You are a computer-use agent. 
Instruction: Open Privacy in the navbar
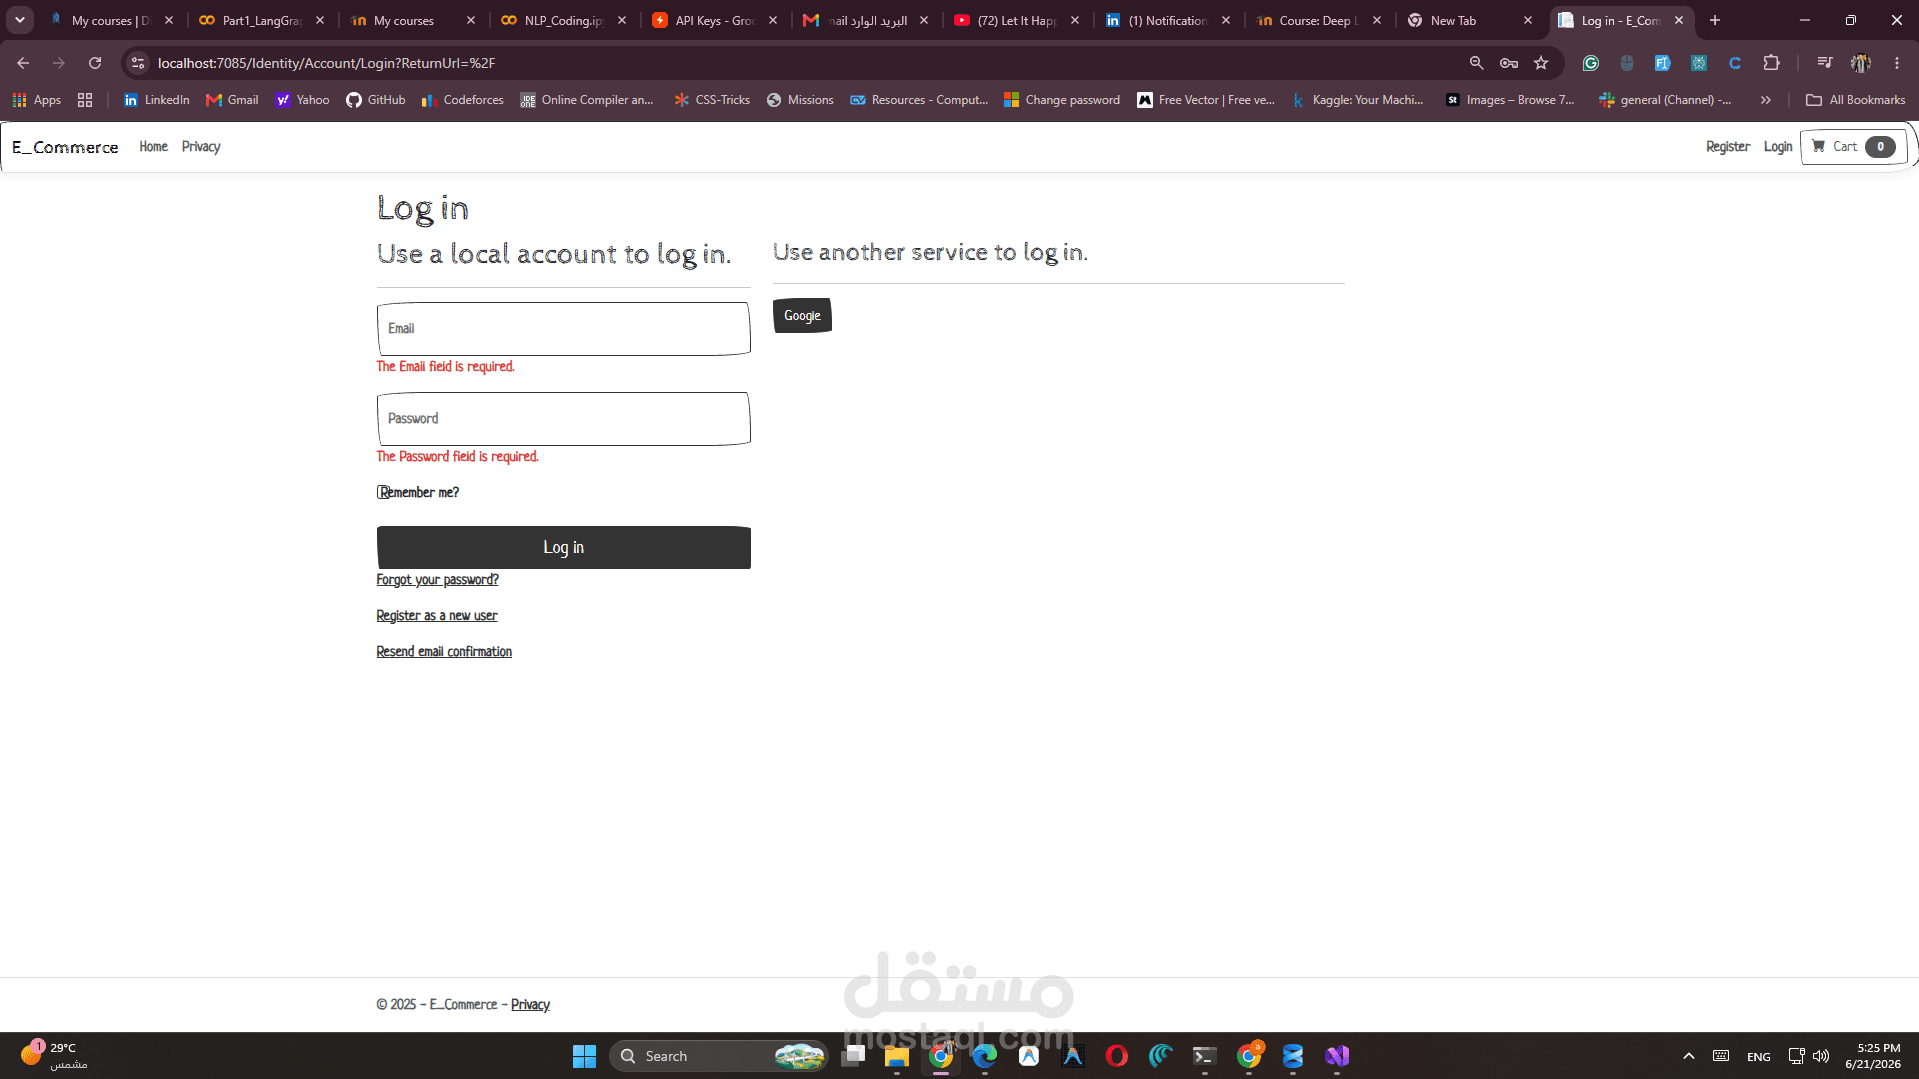201,147
